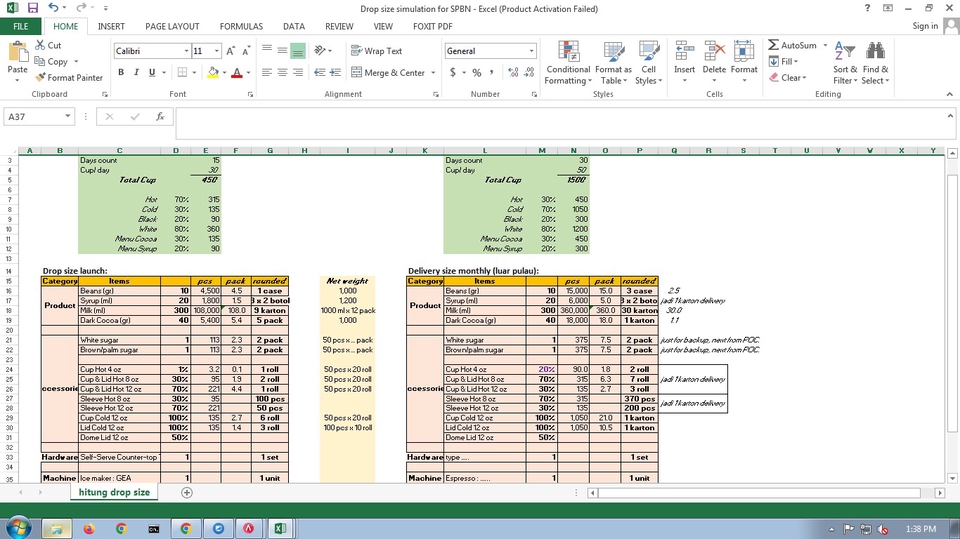Open the Calibri font name dropdown
This screenshot has width=960, height=539.
[186, 51]
